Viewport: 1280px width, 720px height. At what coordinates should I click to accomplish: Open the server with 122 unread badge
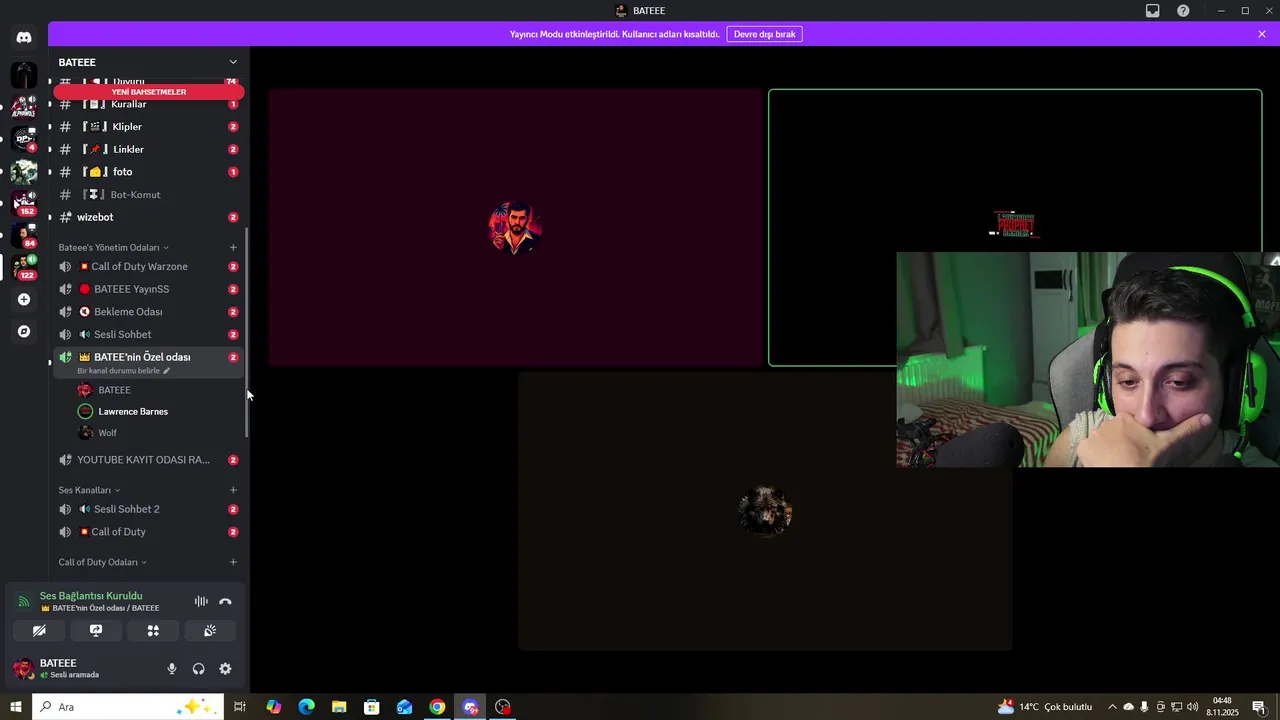pyautogui.click(x=24, y=267)
